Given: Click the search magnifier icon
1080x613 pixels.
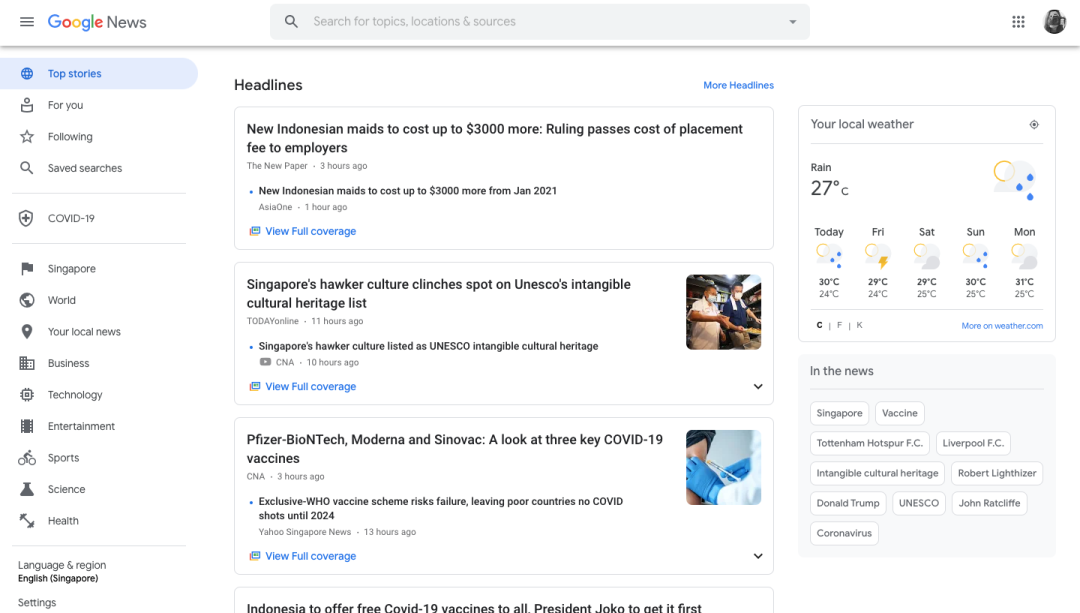Looking at the screenshot, I should coord(291,21).
